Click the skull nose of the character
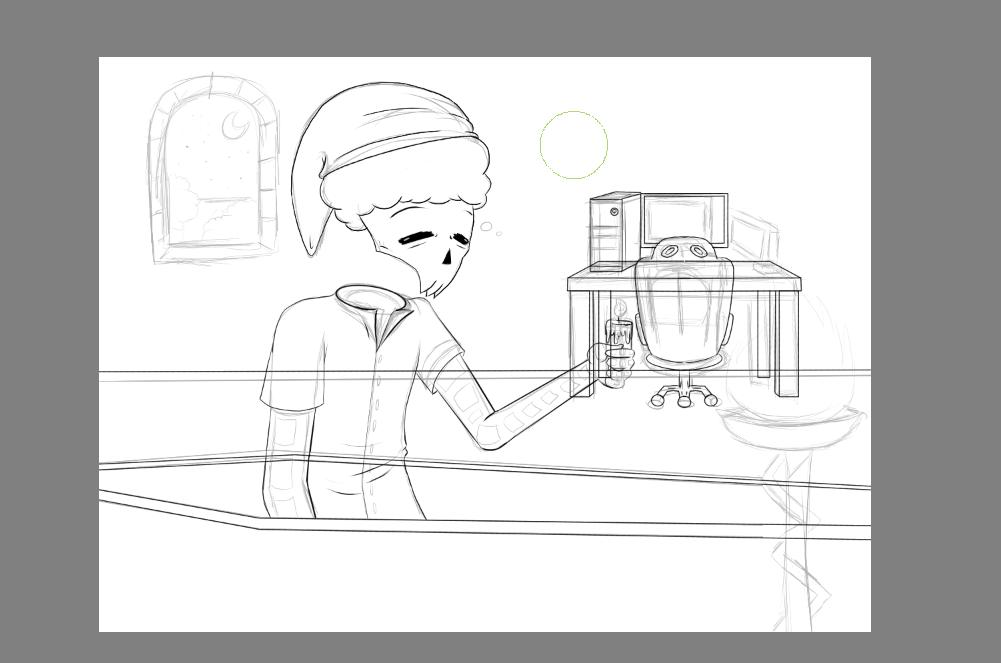This screenshot has width=1001, height=663. point(448,257)
